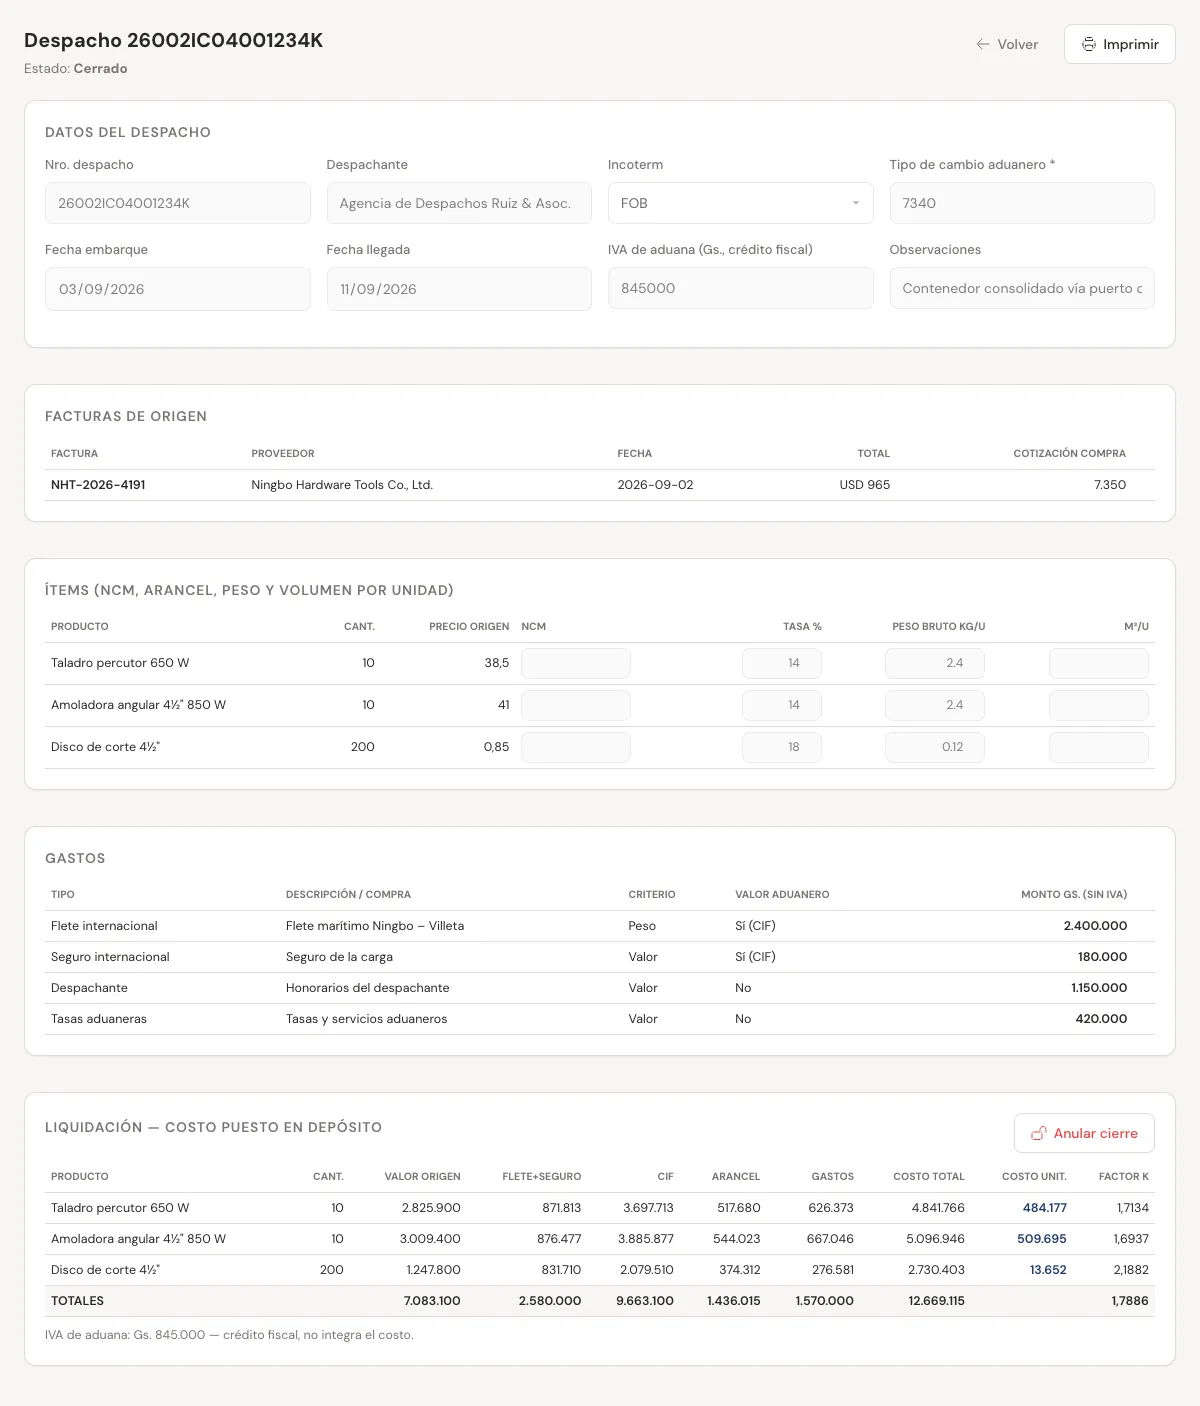Click the Observaciones text field
The height and width of the screenshot is (1406, 1200).
1022,288
